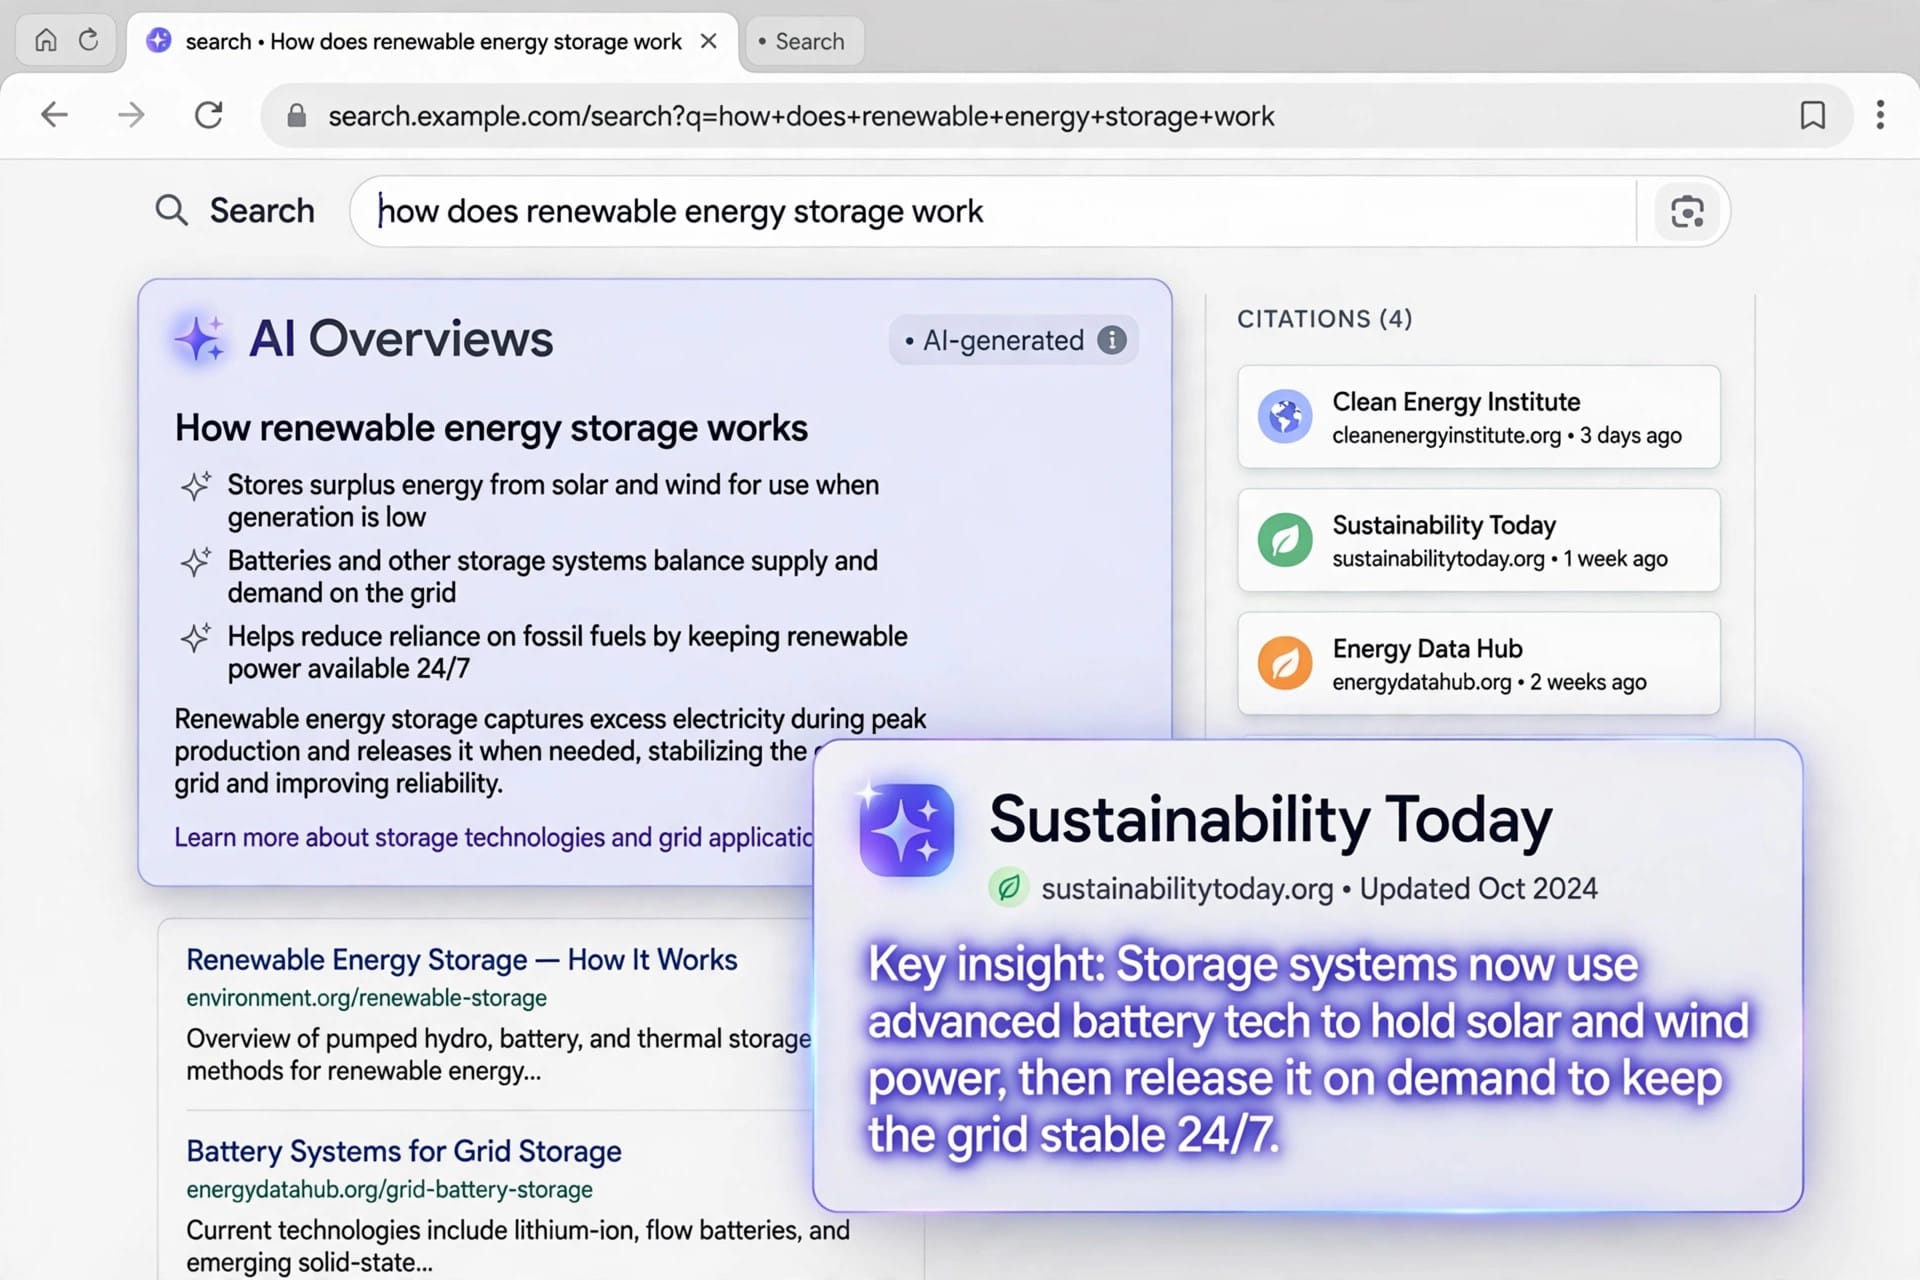Click the Search label beside magnifier
The image size is (1920, 1280).
click(262, 211)
